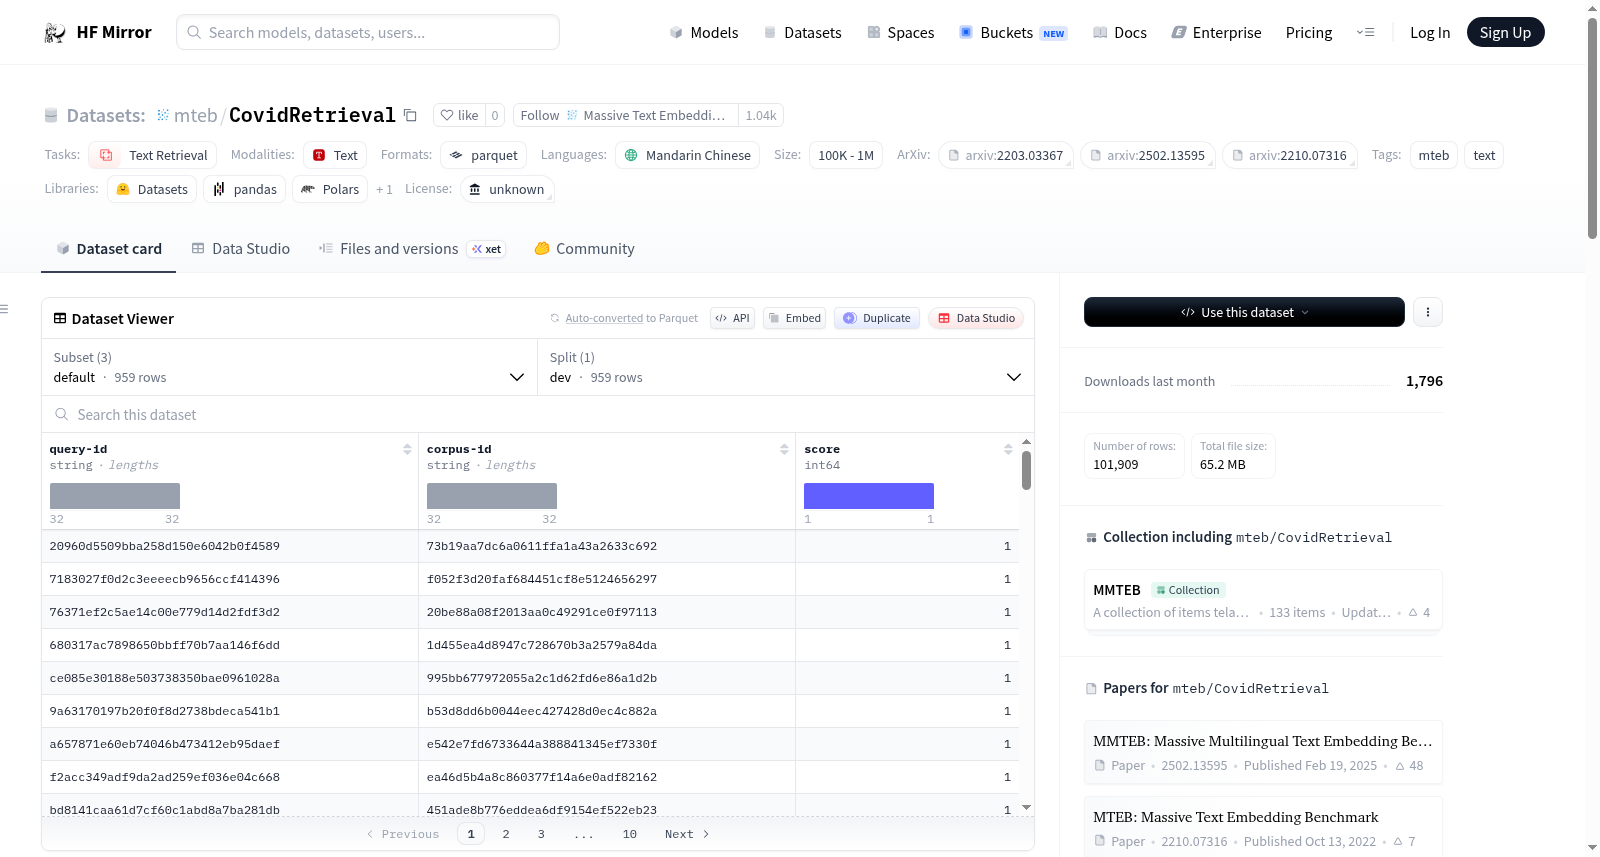Screen dimensions: 1600x857
Task: Open arxiv:2203.03367 paper tag
Action: 1006,155
